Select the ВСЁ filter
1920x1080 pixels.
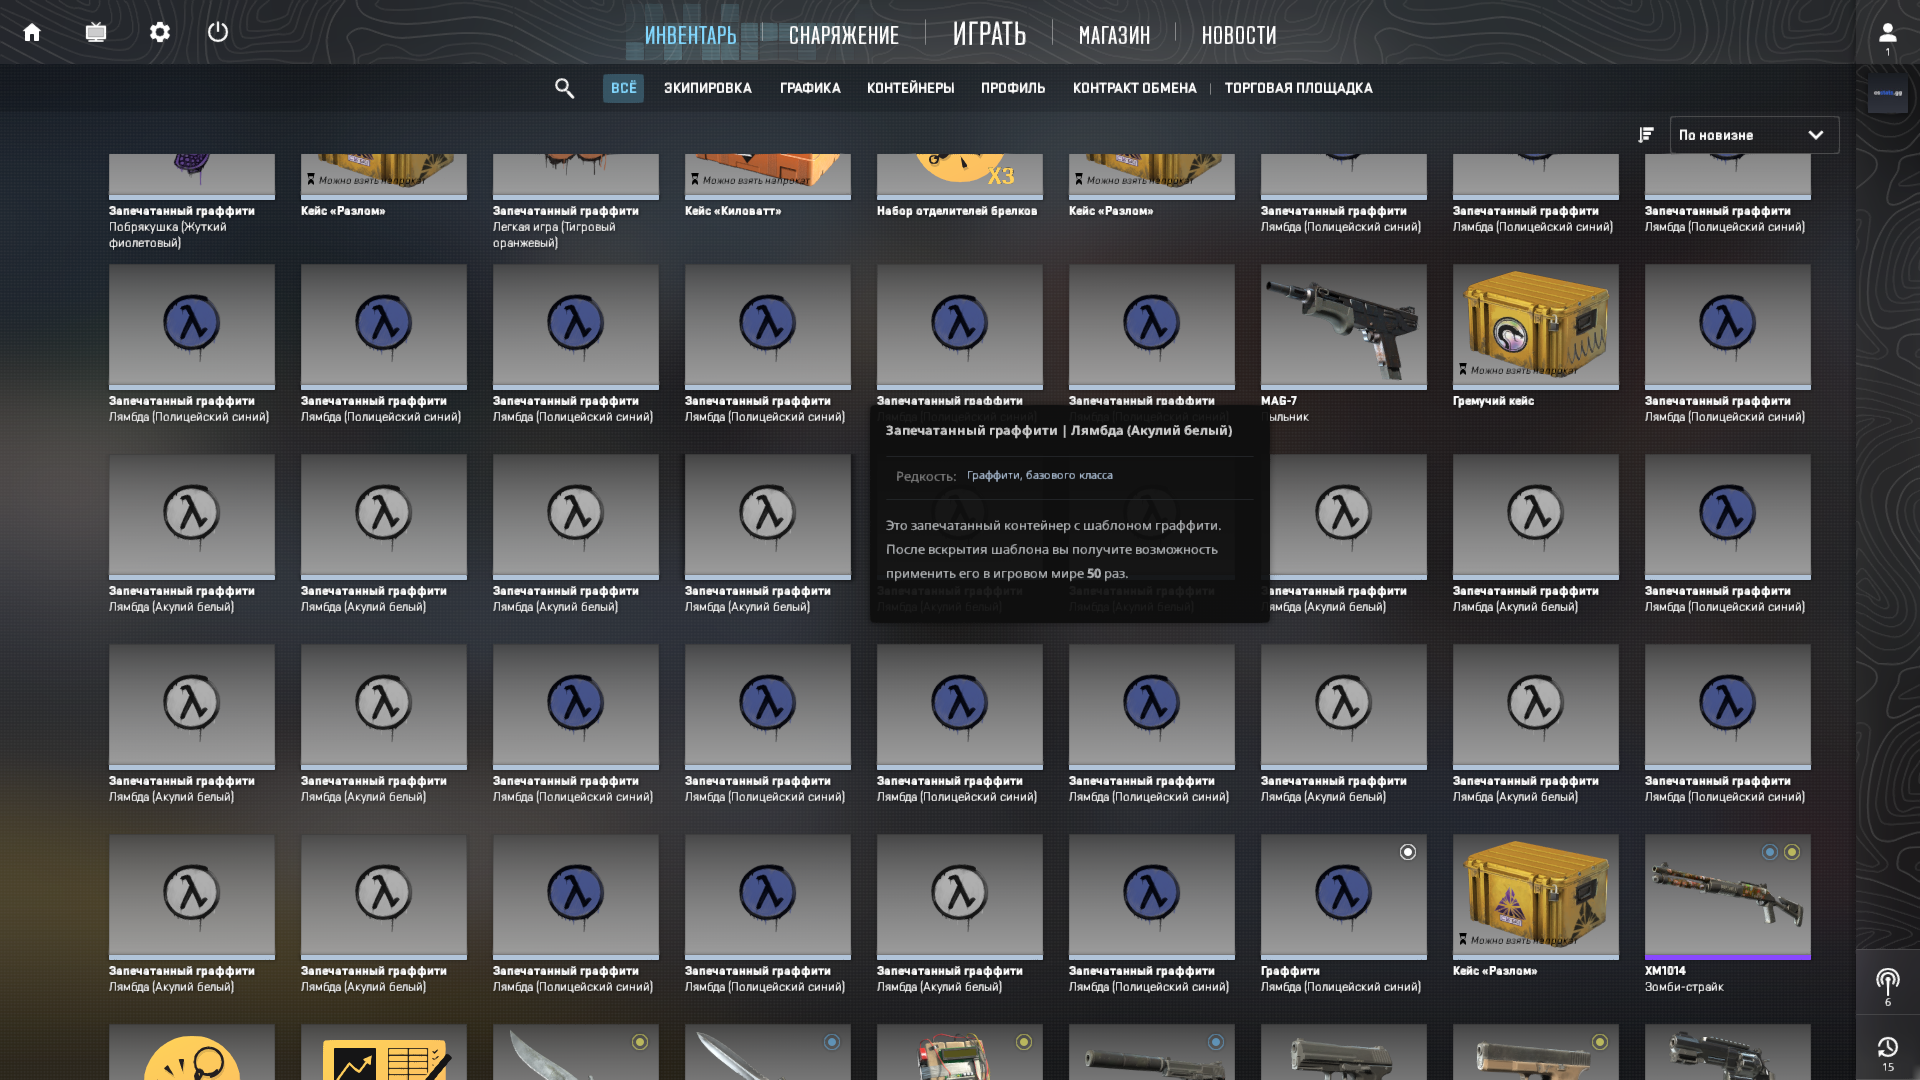(623, 88)
